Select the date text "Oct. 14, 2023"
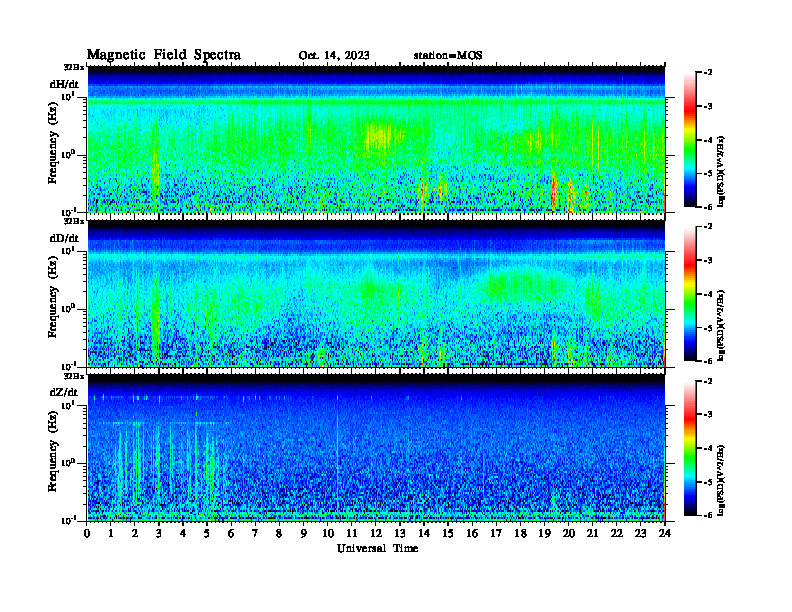 click(x=334, y=56)
